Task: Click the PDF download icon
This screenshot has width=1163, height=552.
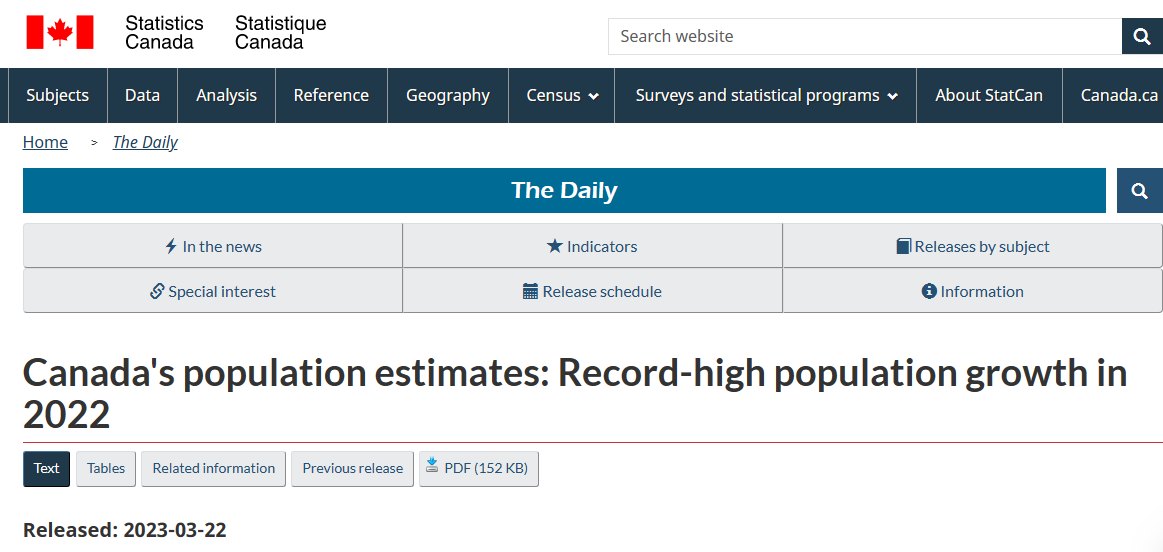Action: click(x=432, y=465)
